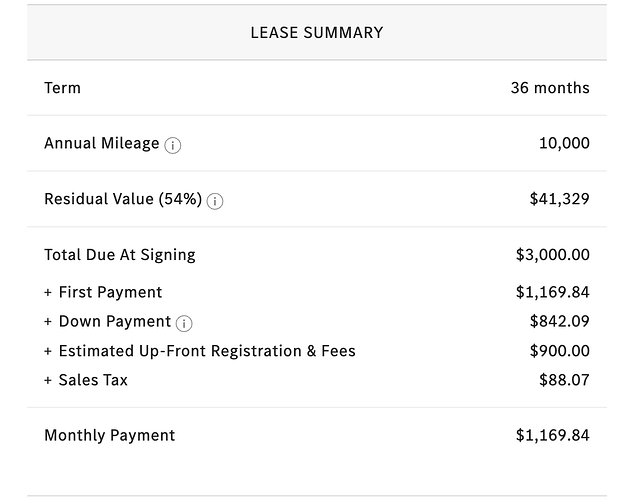Image resolution: width=627 pixels, height=500 pixels.
Task: Select the 36 months term value
Action: tap(550, 88)
